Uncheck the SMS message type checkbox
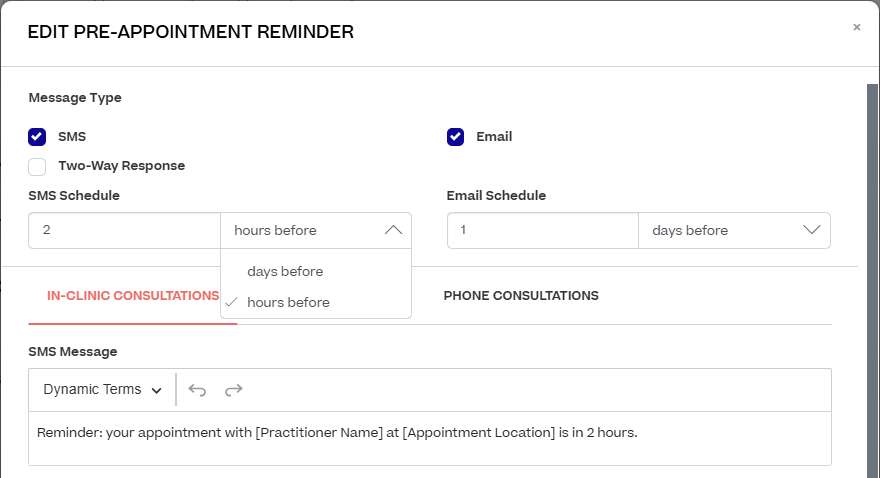880x478 pixels. click(x=37, y=137)
